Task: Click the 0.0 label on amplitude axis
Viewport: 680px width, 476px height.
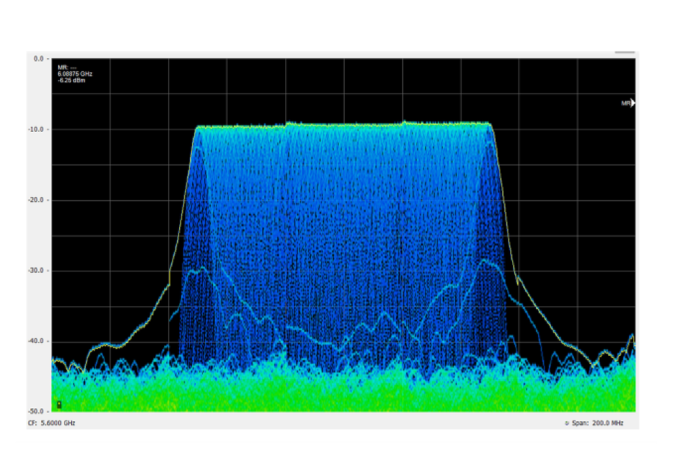Action: [39, 59]
